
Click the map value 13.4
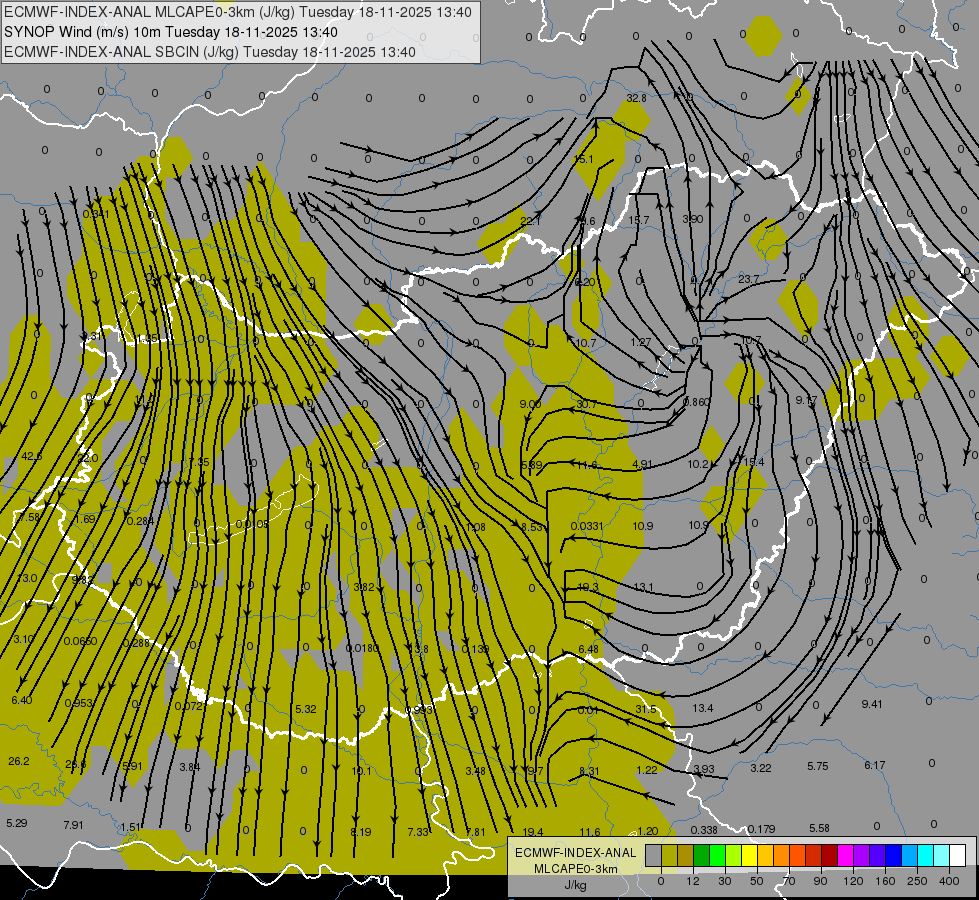(x=702, y=708)
